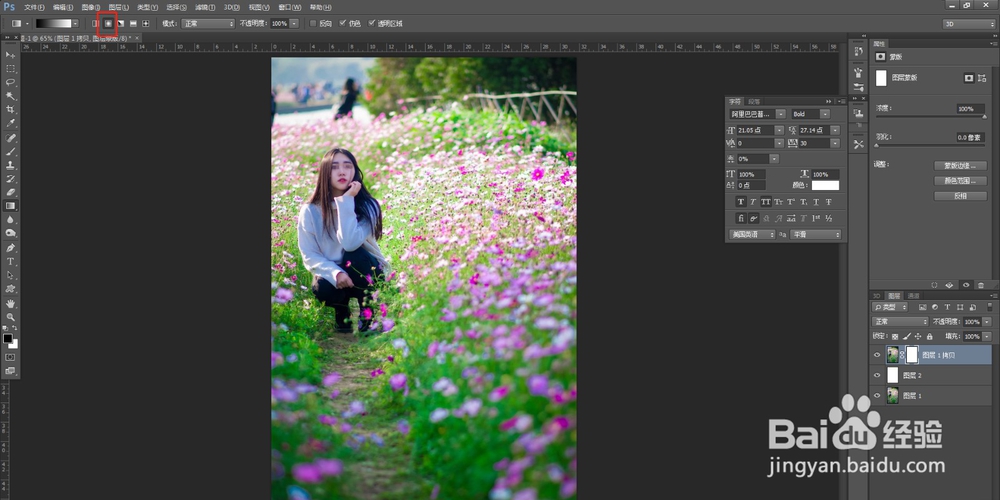Open the gradient mode 正常 dropdown
This screenshot has height=500, width=1000.
point(208,24)
